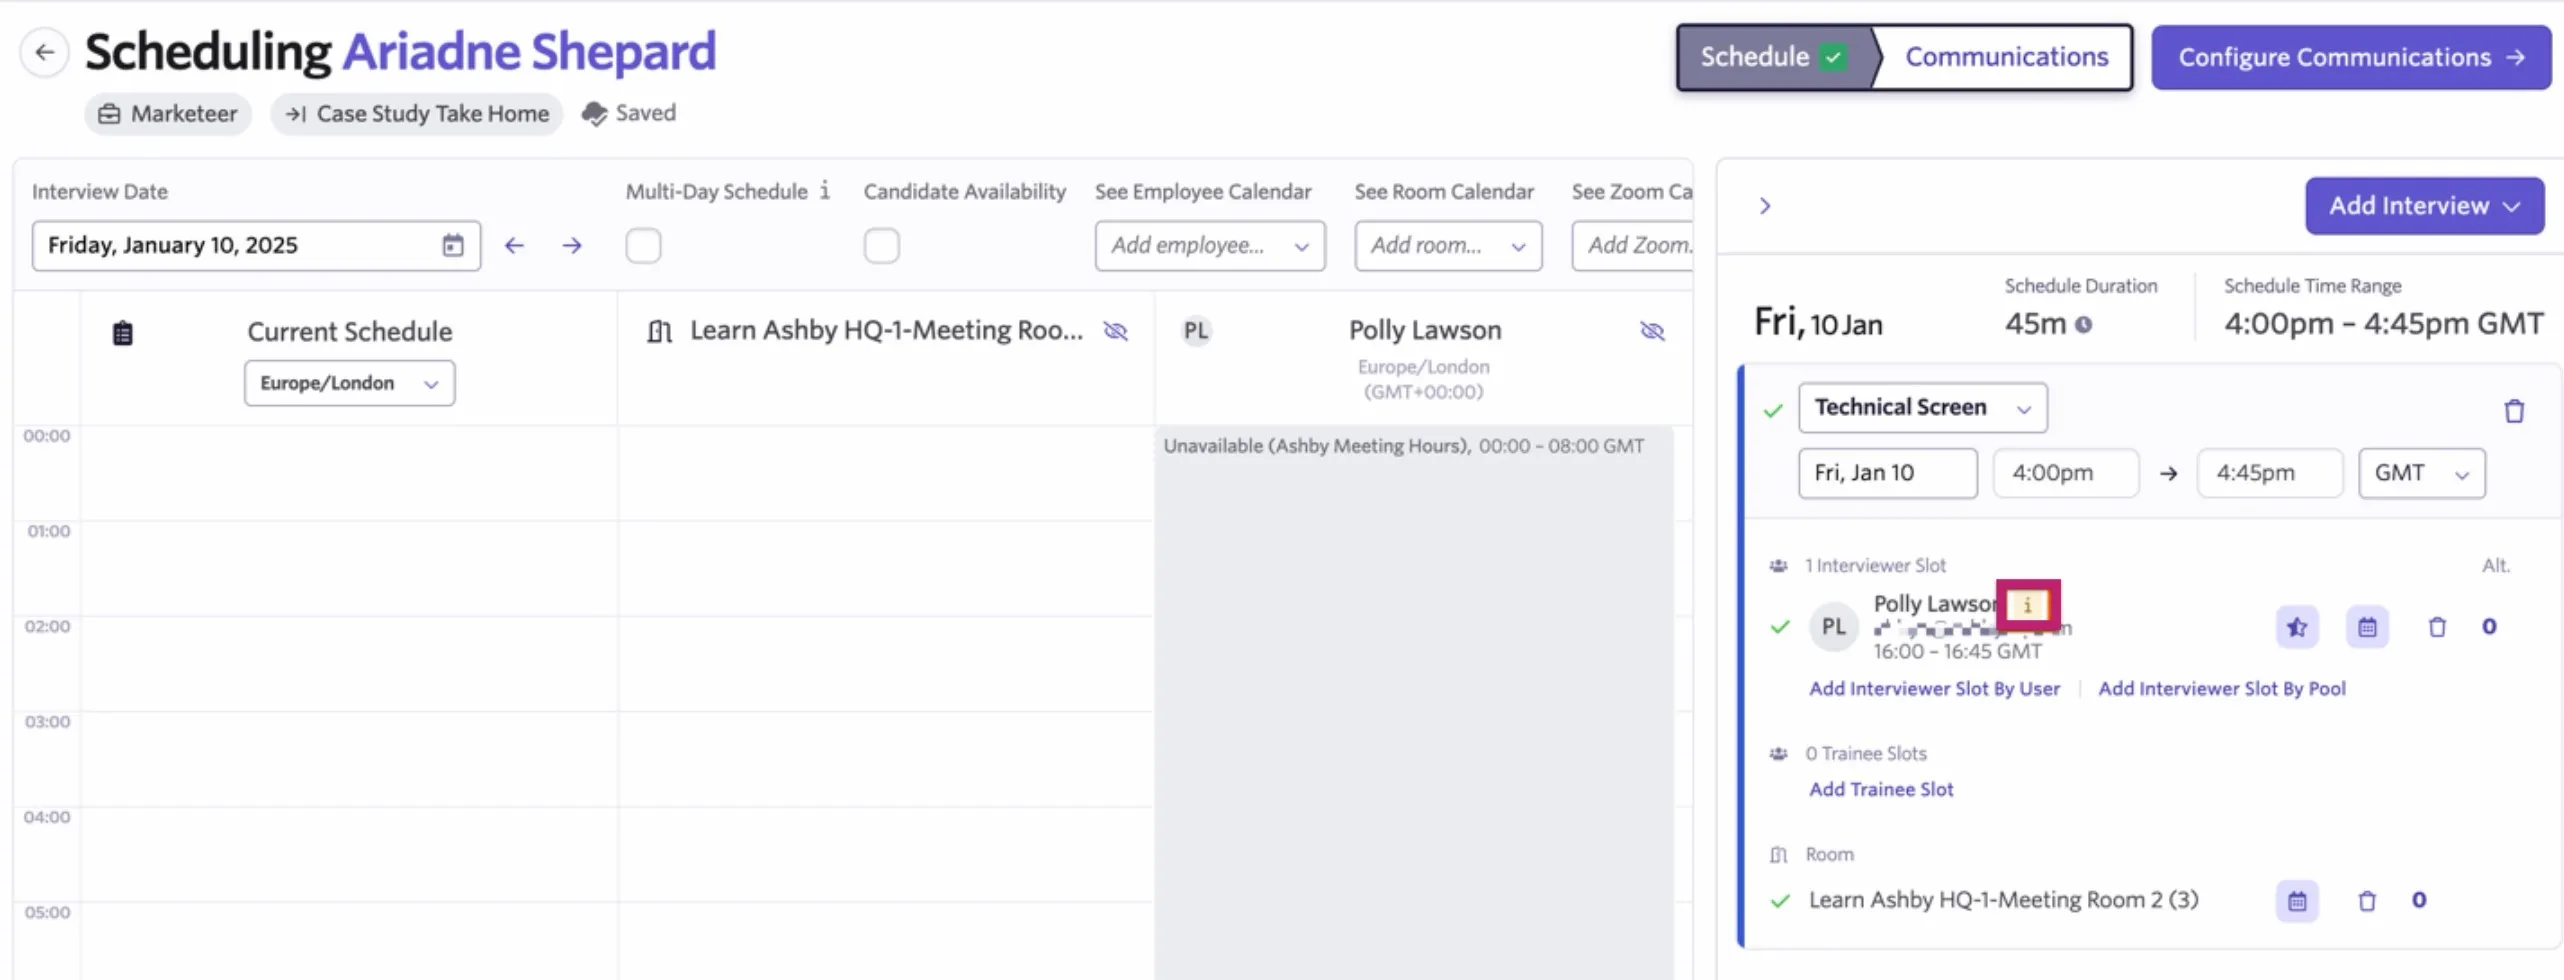Hide the Polly Lawson calendar column
2564x980 pixels.
(x=1653, y=331)
